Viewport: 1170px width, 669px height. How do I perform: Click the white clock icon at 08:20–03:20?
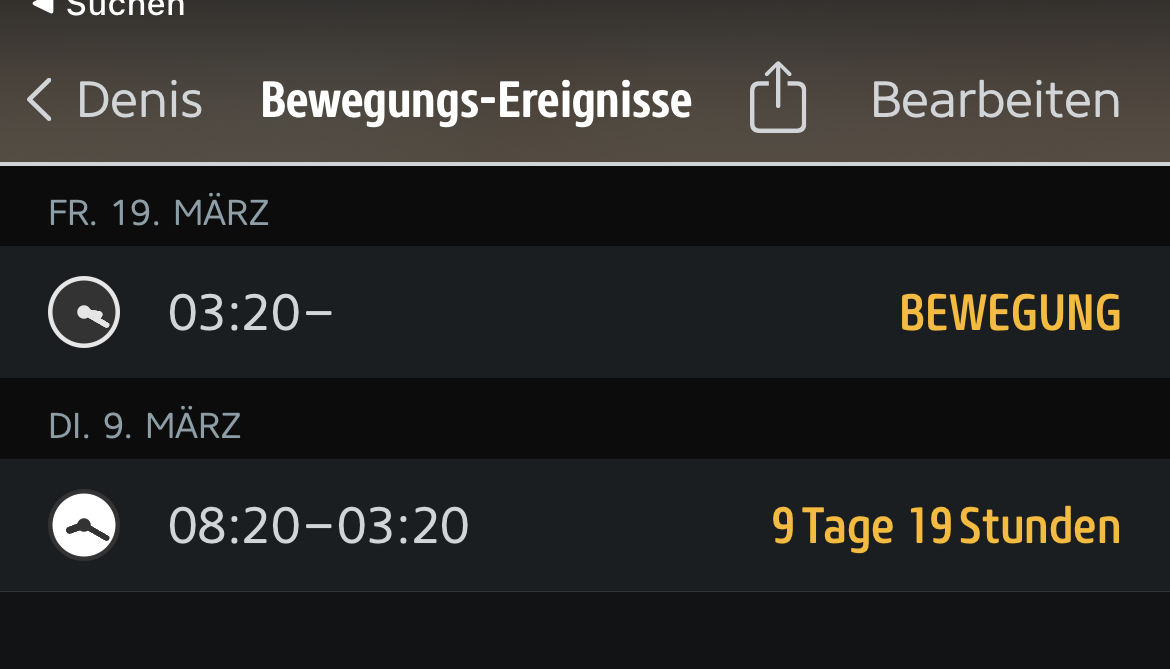point(84,525)
